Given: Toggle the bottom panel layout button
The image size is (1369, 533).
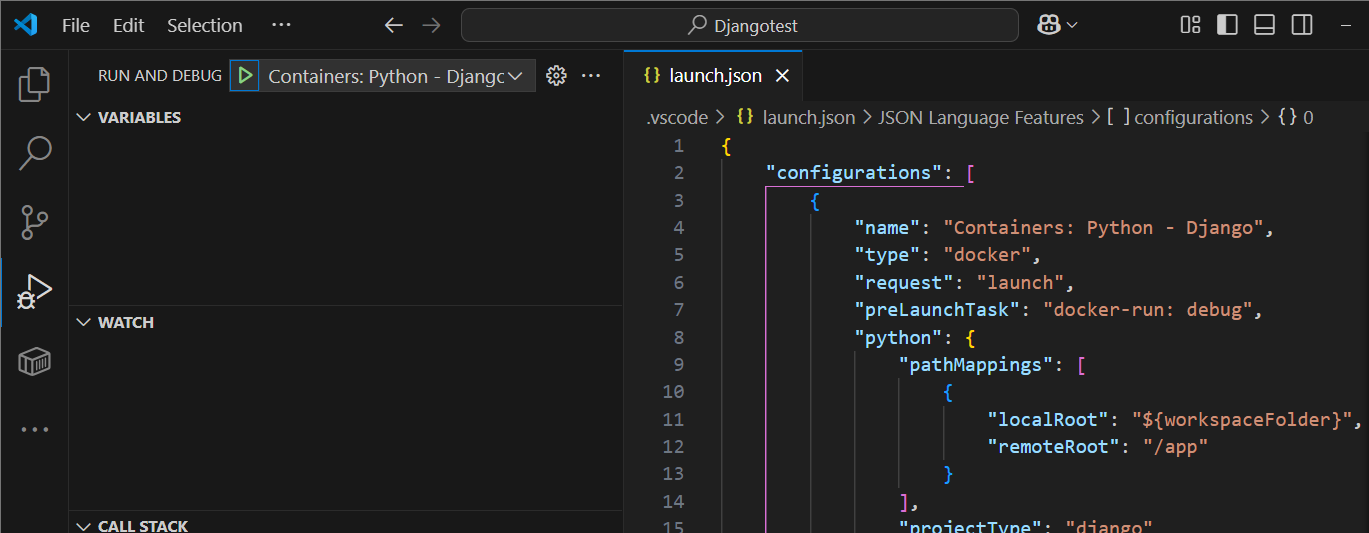Looking at the screenshot, I should click(1264, 25).
